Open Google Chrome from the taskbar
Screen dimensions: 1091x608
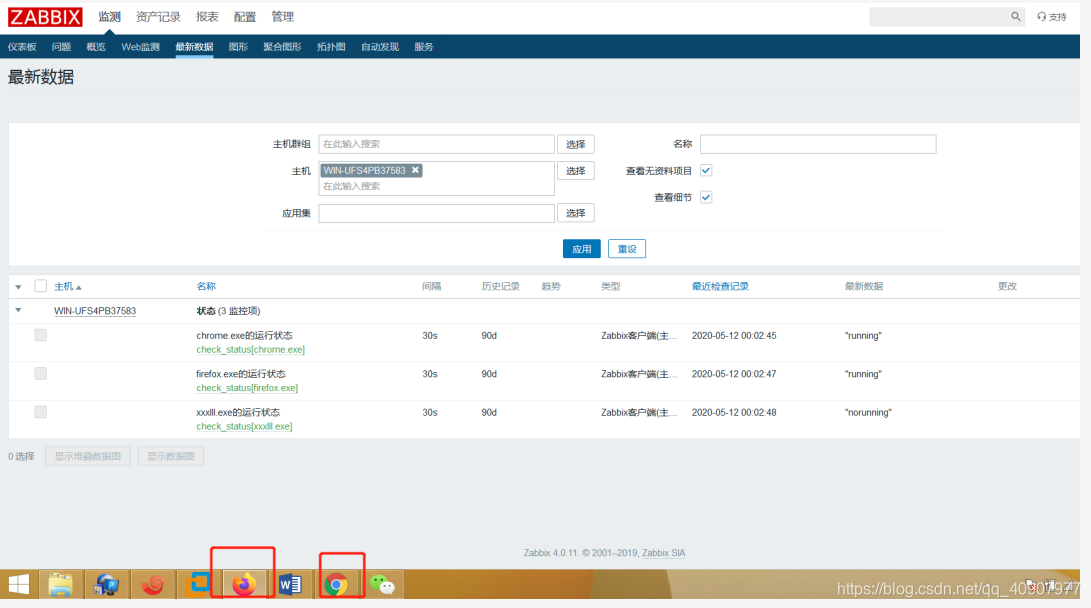(x=337, y=585)
